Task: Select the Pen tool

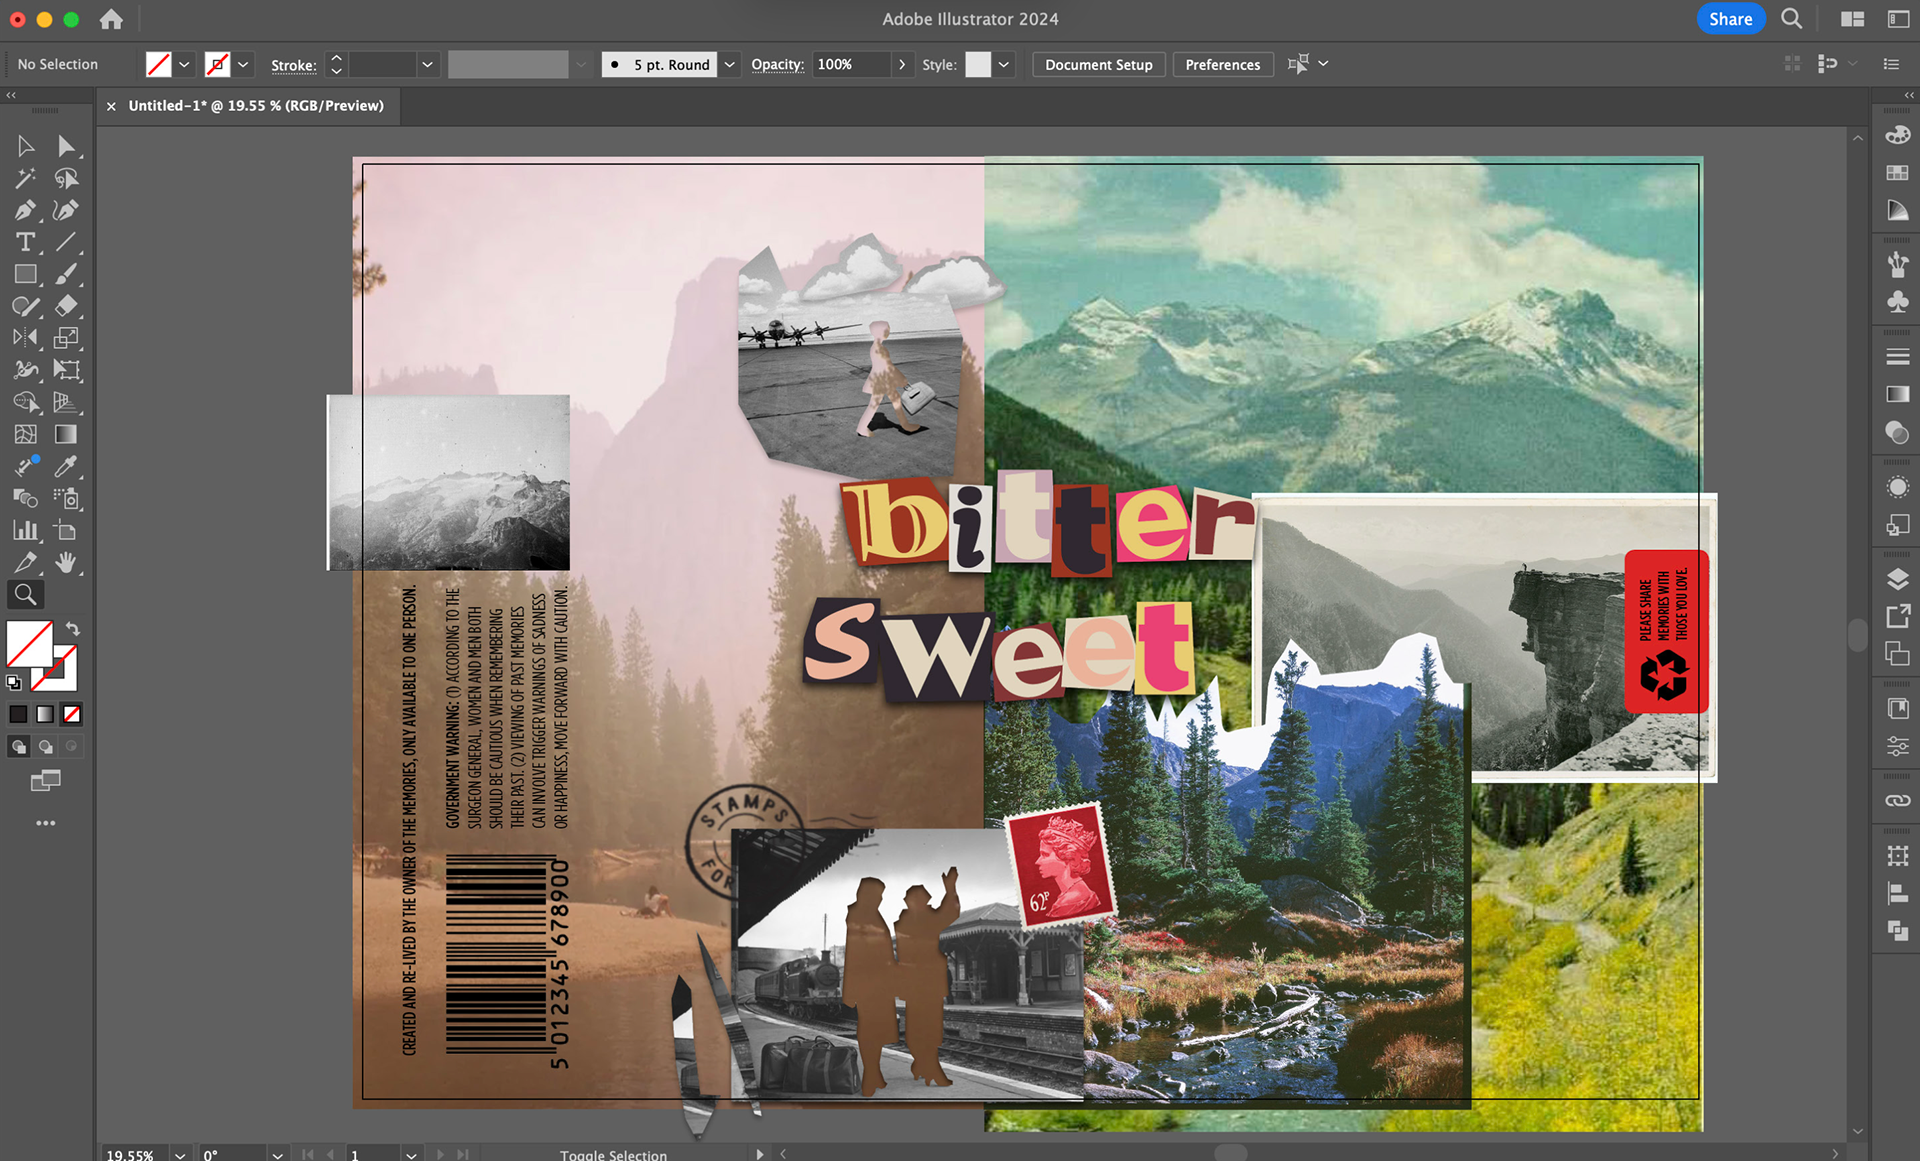Action: coord(25,210)
